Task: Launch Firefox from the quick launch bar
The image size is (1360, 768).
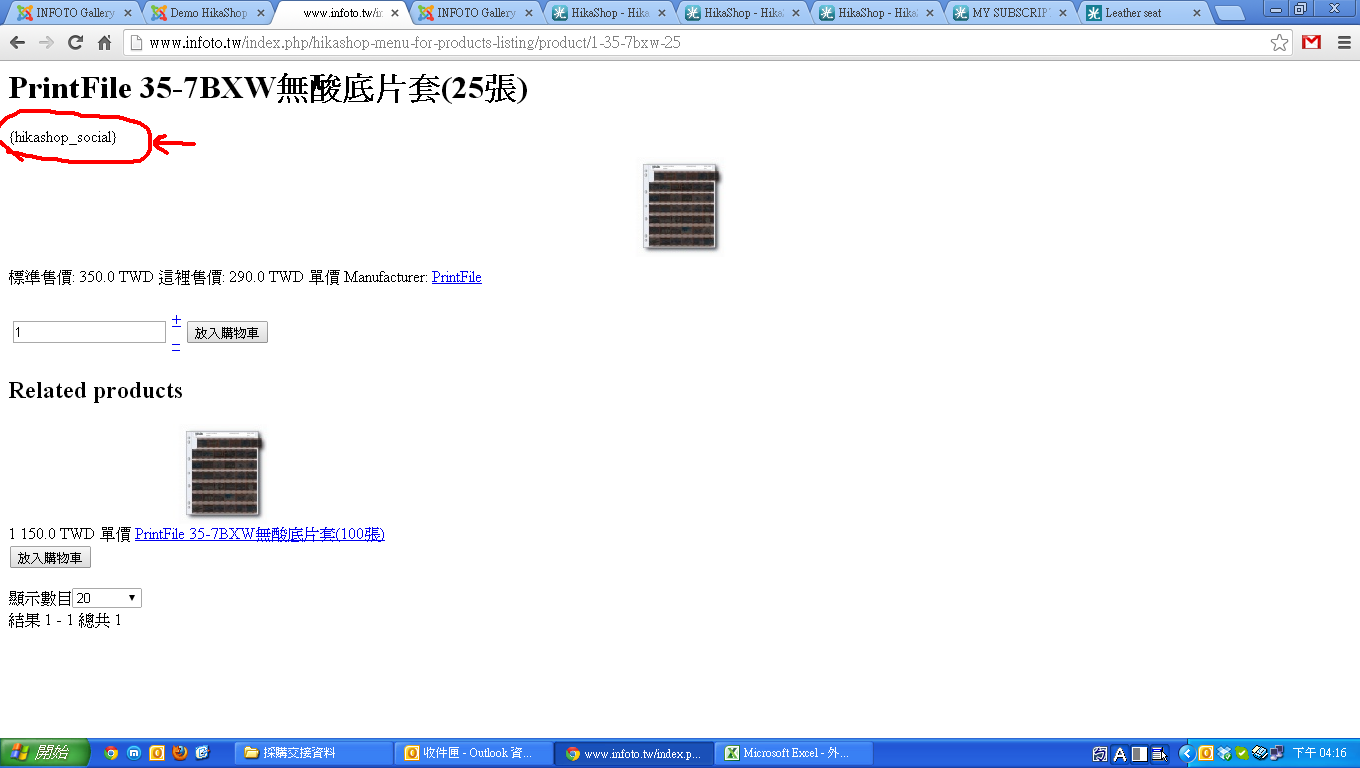Action: 180,753
